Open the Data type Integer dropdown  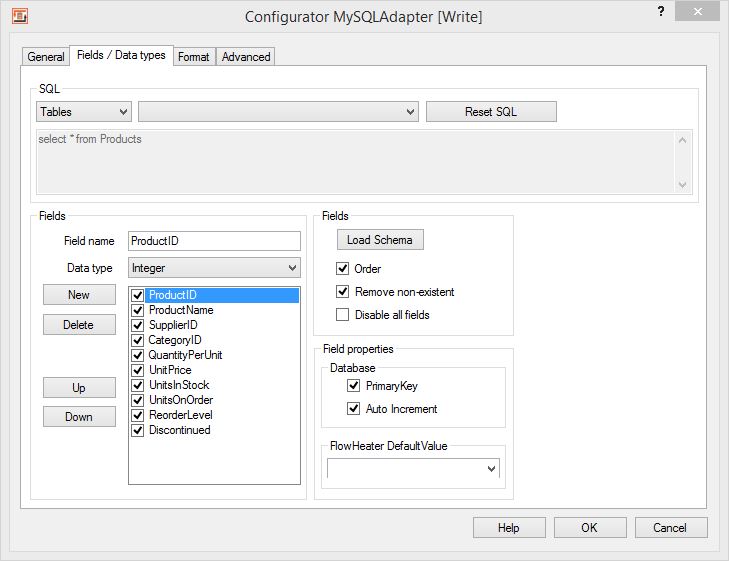(x=214, y=268)
